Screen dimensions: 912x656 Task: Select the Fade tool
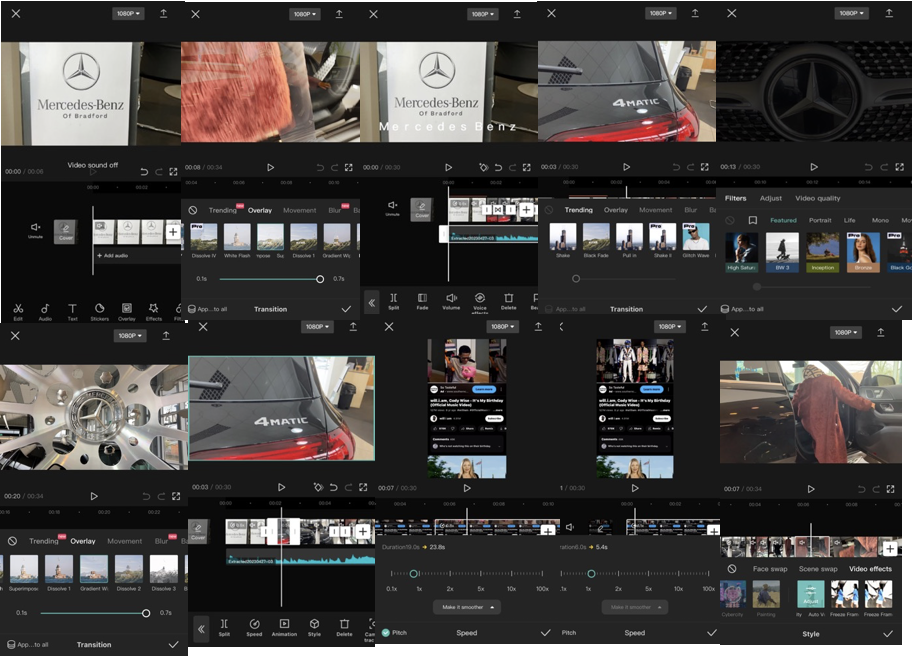pos(422,301)
